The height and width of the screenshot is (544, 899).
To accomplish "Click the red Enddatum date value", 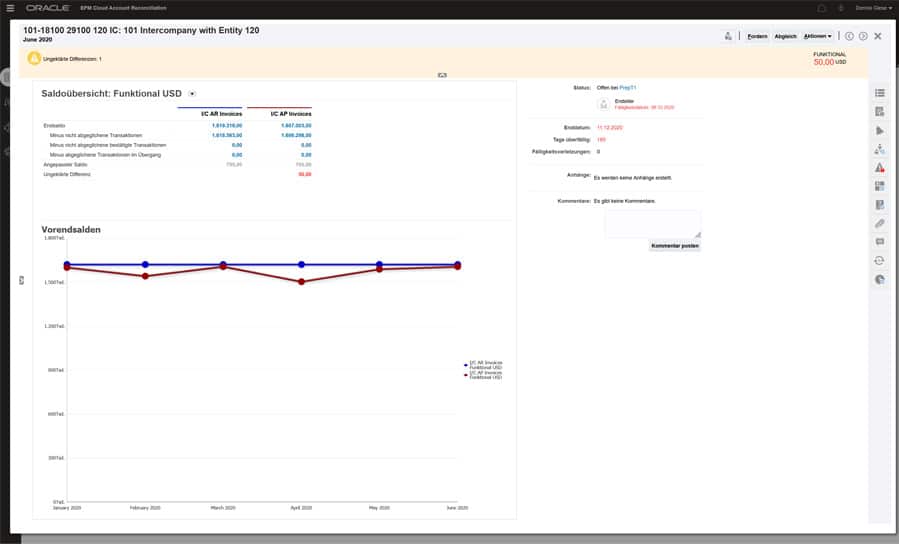I will tap(609, 127).
